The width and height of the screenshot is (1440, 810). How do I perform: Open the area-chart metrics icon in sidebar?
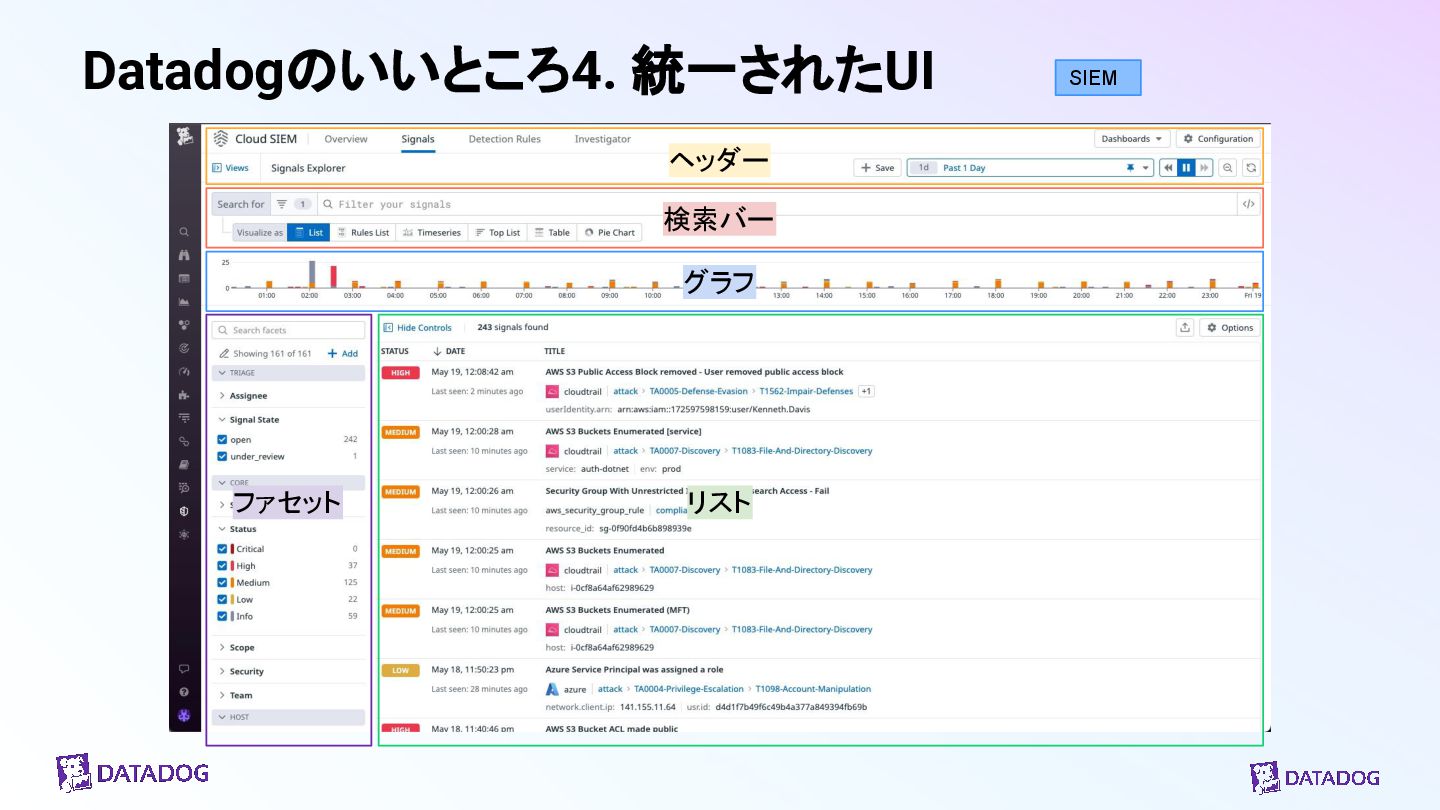(184, 301)
